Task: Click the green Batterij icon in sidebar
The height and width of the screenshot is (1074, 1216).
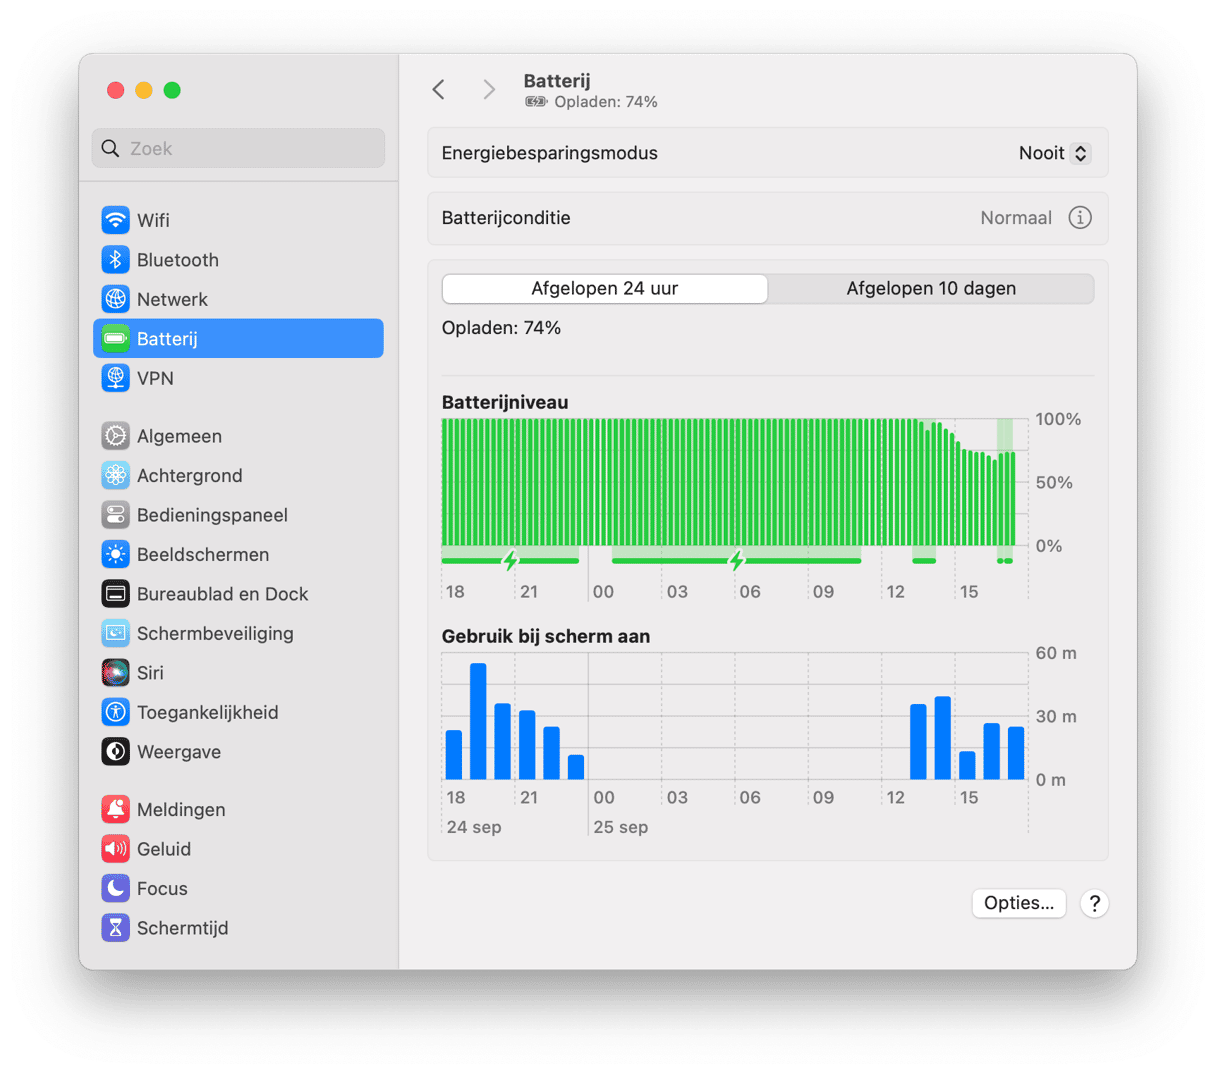Action: coord(116,339)
